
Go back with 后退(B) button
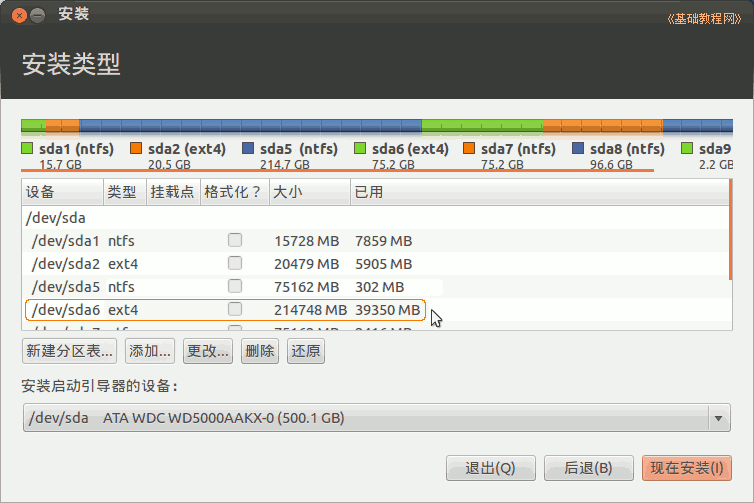tap(589, 468)
